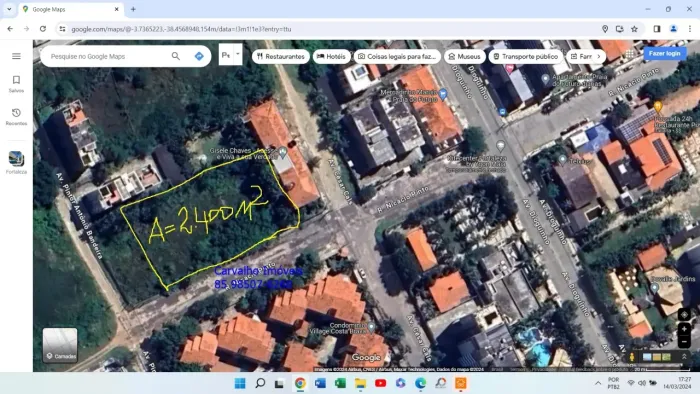Viewport: 700px width, 394px height.
Task: Click the search magnifier in Maps
Action: coord(176,56)
